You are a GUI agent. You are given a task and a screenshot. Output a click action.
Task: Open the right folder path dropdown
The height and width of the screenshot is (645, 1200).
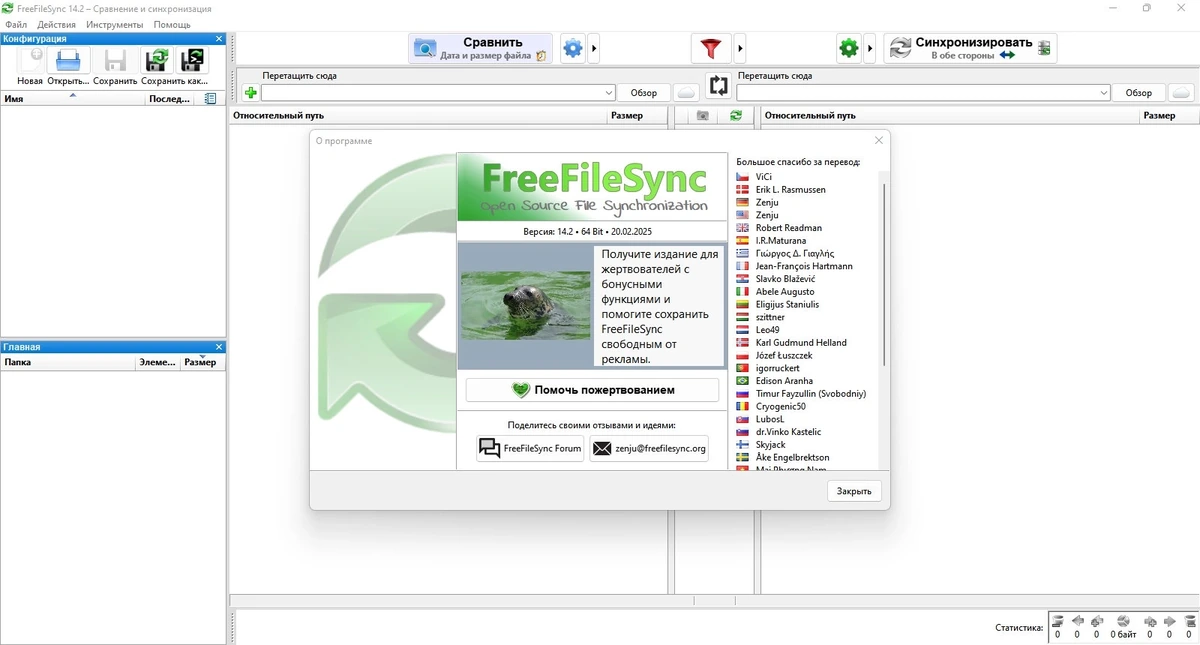[x=1104, y=93]
